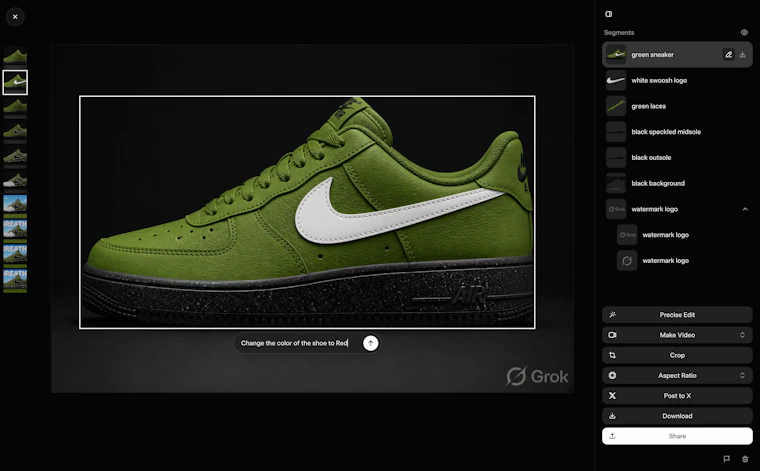This screenshot has height=471, width=760.
Task: Select the black background segment
Action: [x=677, y=183]
